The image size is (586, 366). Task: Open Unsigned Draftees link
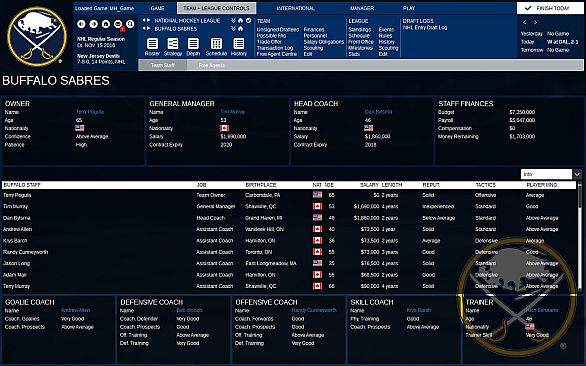pyautogui.click(x=278, y=30)
